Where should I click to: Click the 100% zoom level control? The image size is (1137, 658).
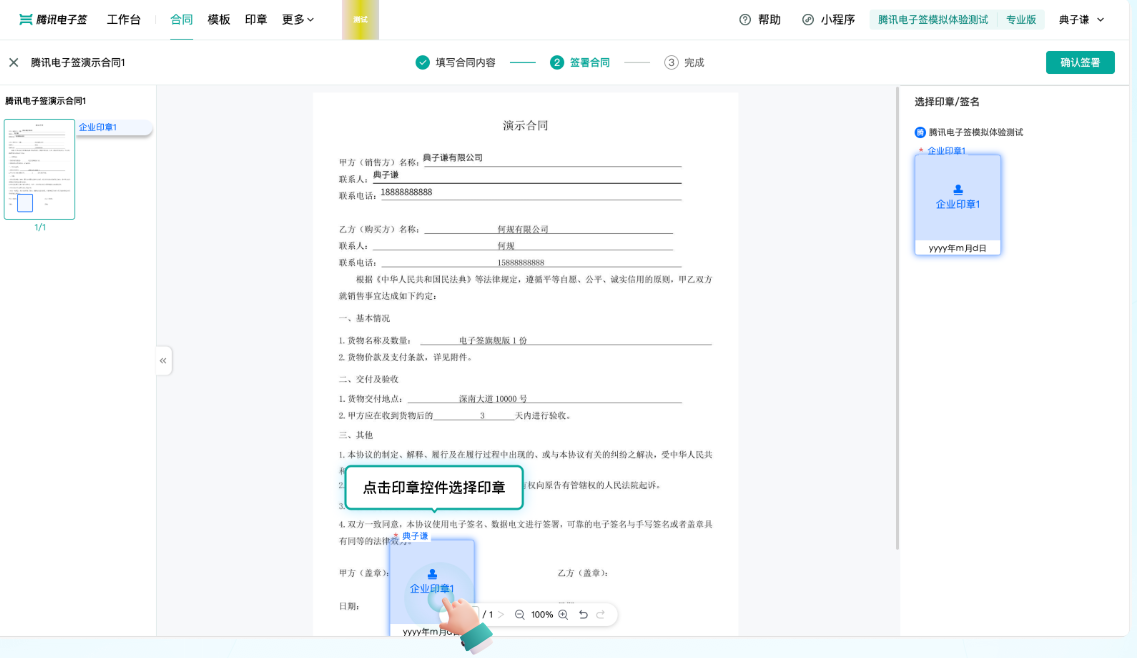pos(542,614)
